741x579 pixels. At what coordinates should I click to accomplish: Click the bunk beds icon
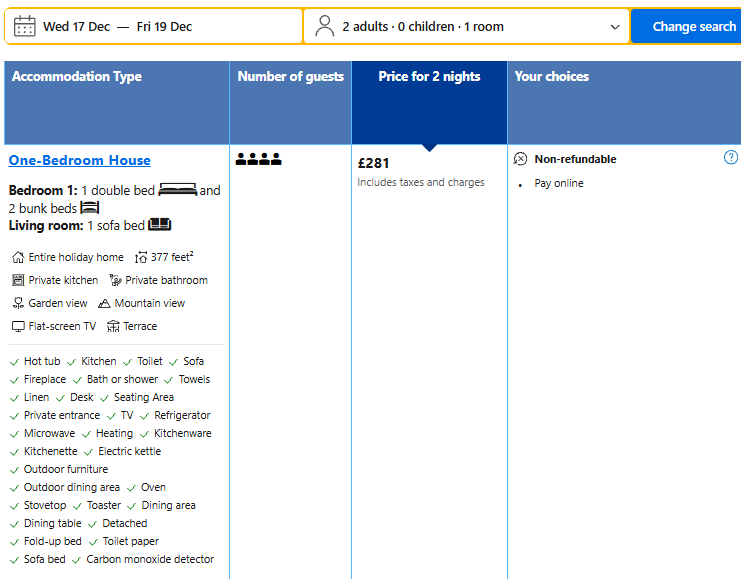point(90,208)
